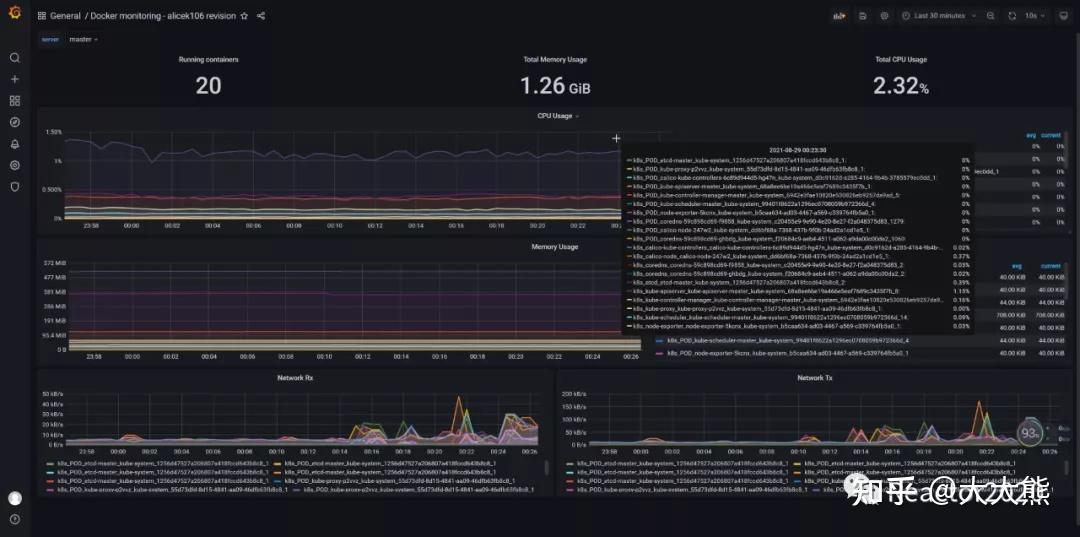Open the Grafana home logo

(14, 14)
